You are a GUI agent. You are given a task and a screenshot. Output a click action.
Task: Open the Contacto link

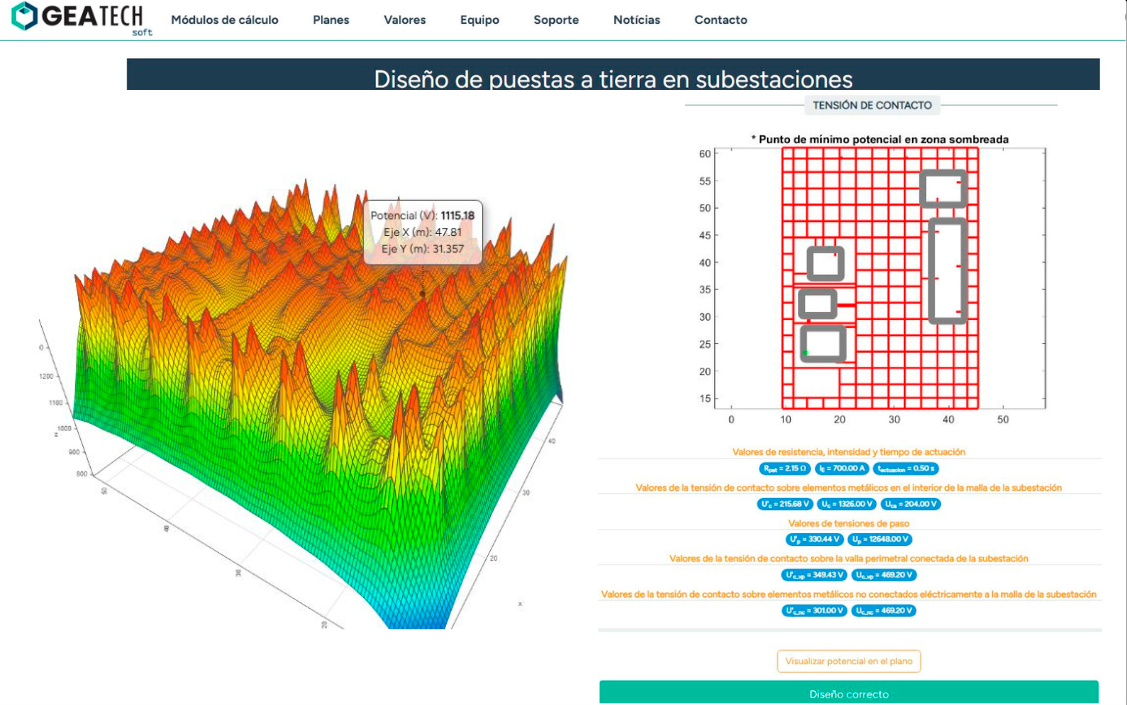point(720,20)
